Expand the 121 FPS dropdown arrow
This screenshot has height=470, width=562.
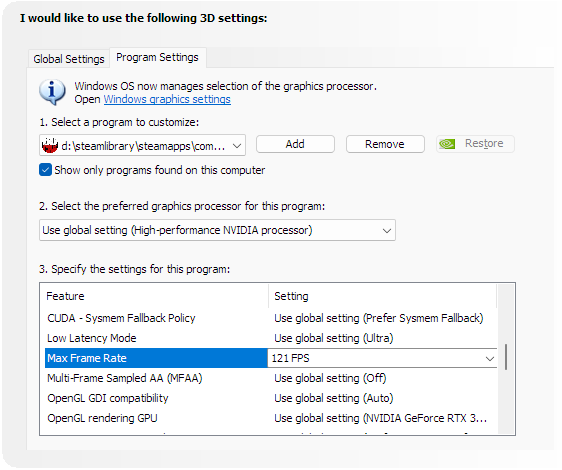(490, 359)
